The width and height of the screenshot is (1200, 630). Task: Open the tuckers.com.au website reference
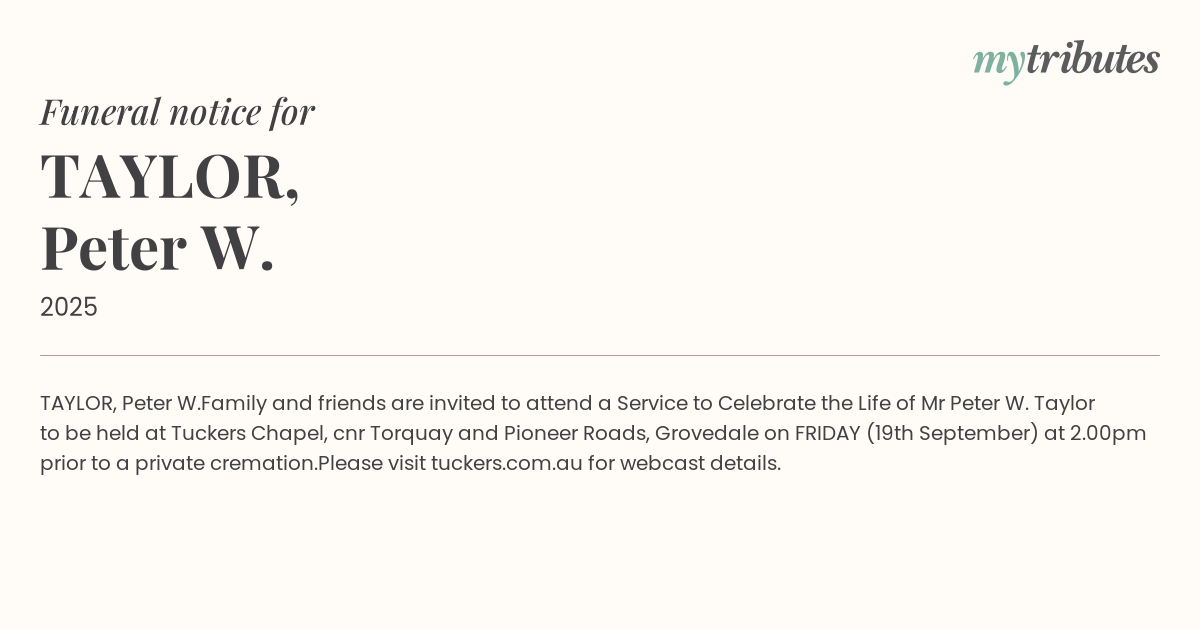tap(506, 463)
